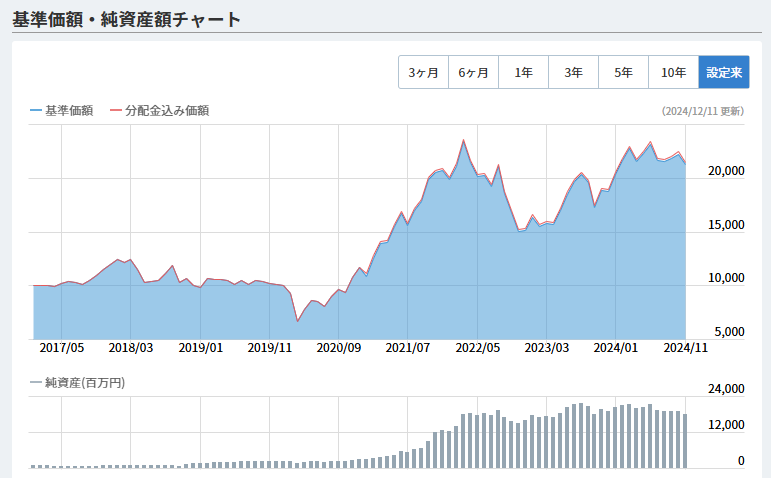Image resolution: width=771 pixels, height=478 pixels.
Task: Switch chart range to 3年
Action: tap(573, 72)
